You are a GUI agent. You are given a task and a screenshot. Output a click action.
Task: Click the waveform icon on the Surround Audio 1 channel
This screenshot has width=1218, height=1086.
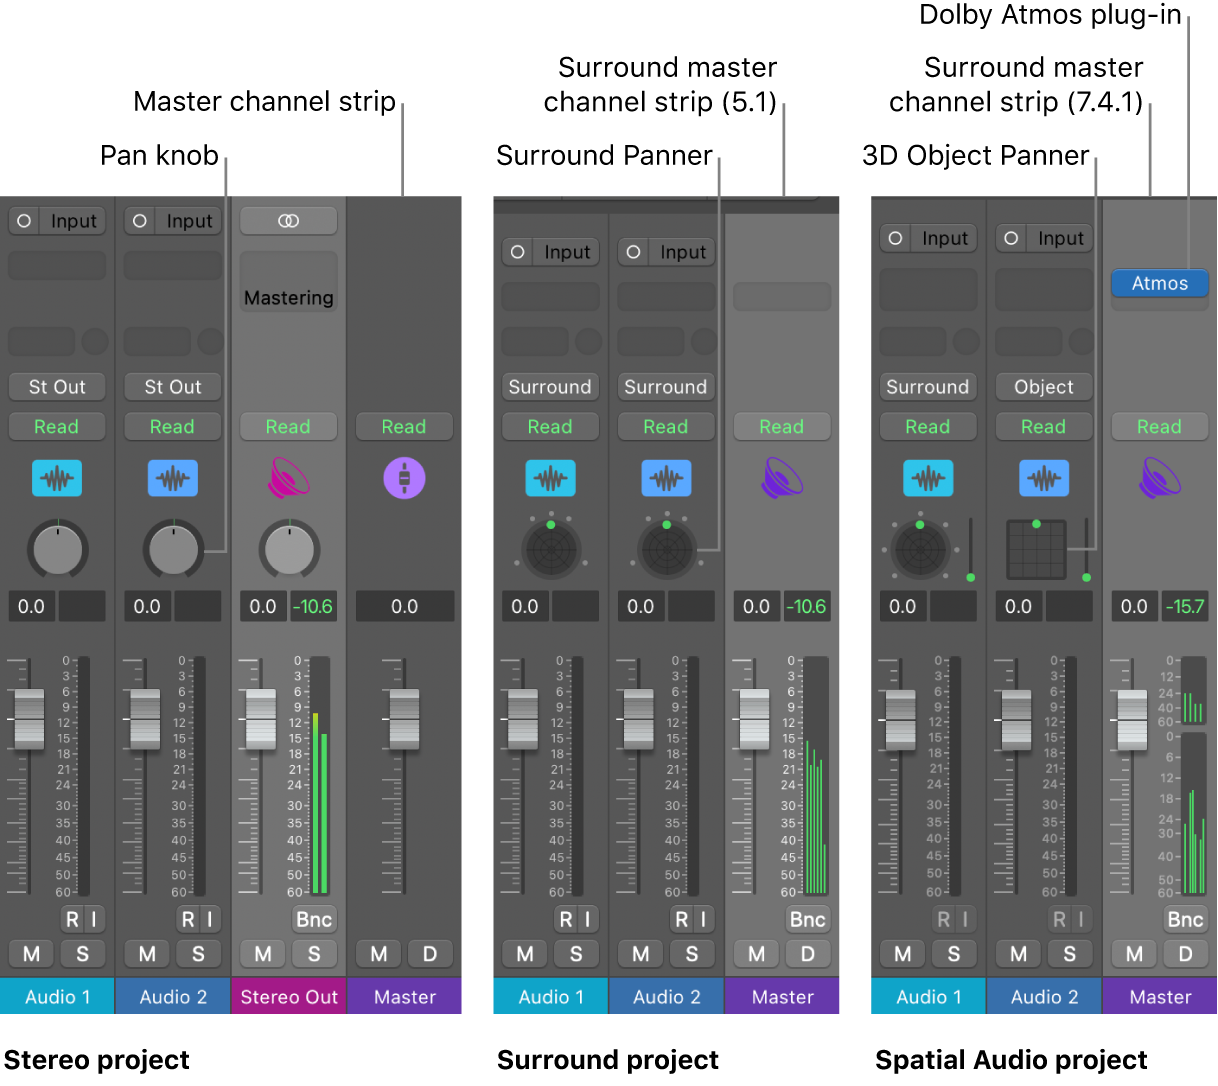(x=550, y=478)
